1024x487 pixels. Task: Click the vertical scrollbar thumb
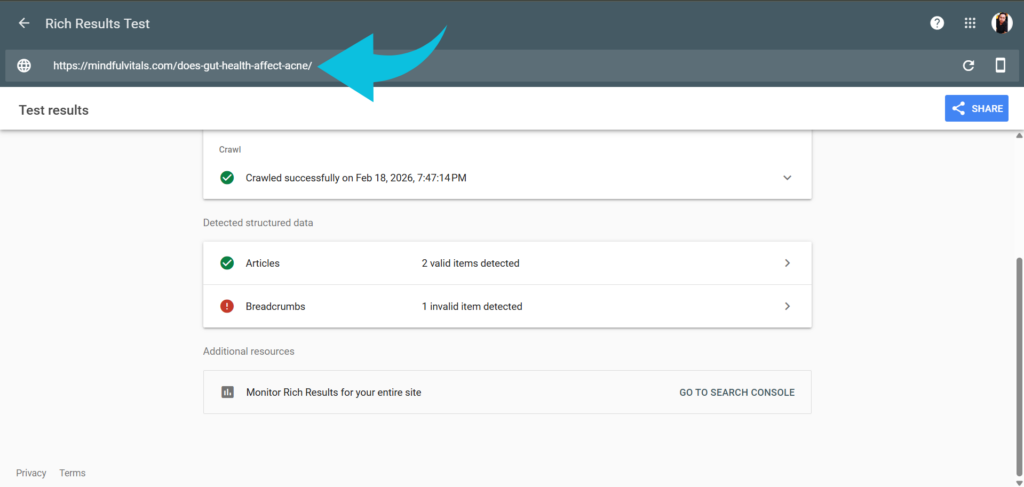click(x=1019, y=366)
